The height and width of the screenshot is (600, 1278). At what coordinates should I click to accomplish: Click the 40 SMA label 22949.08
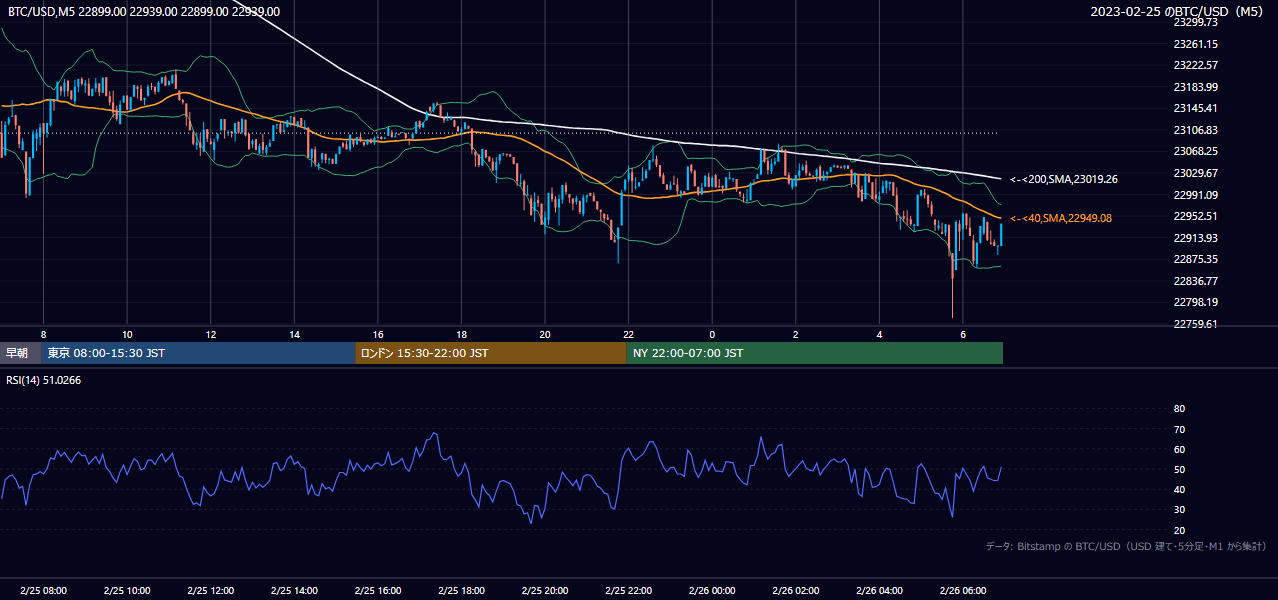point(1061,217)
